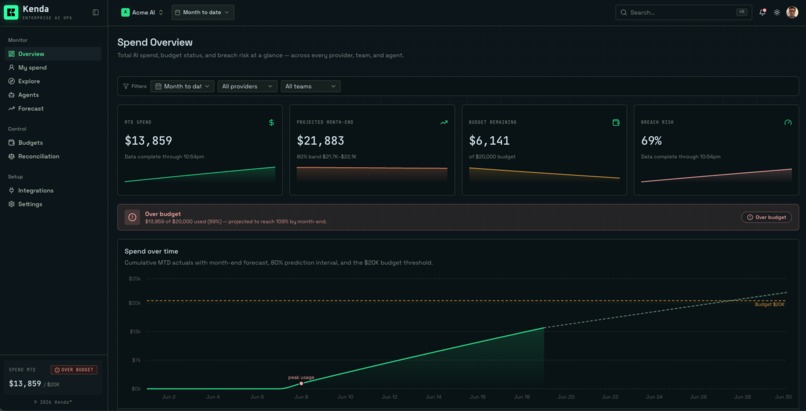This screenshot has height=411, width=806.
Task: Open the Acme AI workspace switcher
Action: tap(142, 12)
